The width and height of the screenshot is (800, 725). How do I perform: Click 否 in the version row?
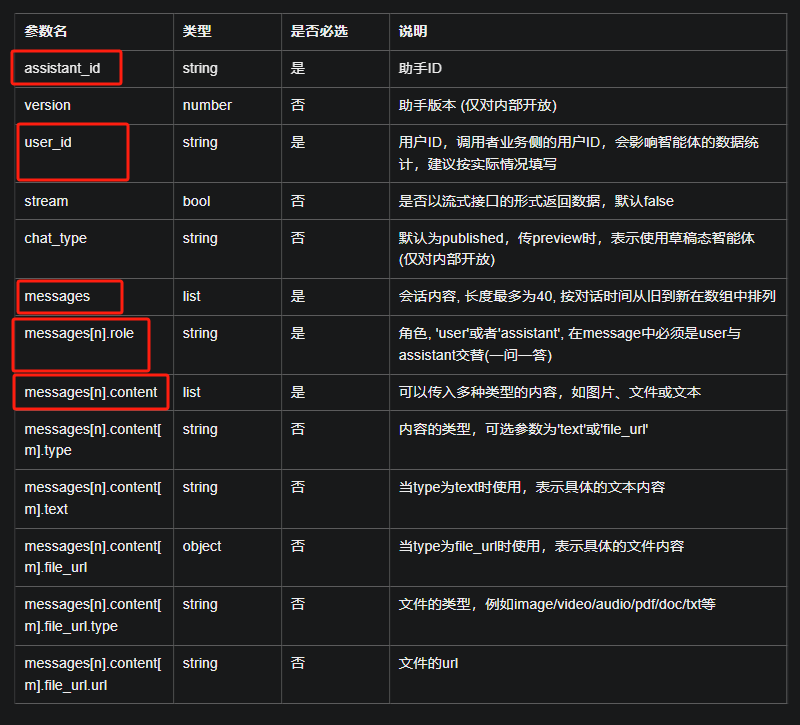(298, 105)
